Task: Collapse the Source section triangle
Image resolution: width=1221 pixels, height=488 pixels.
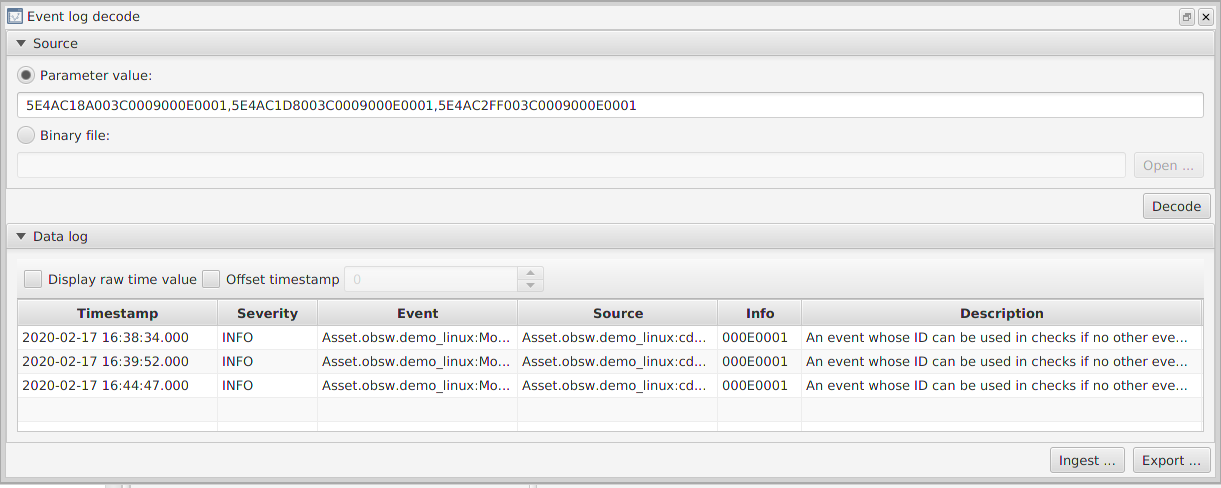Action: tap(20, 44)
